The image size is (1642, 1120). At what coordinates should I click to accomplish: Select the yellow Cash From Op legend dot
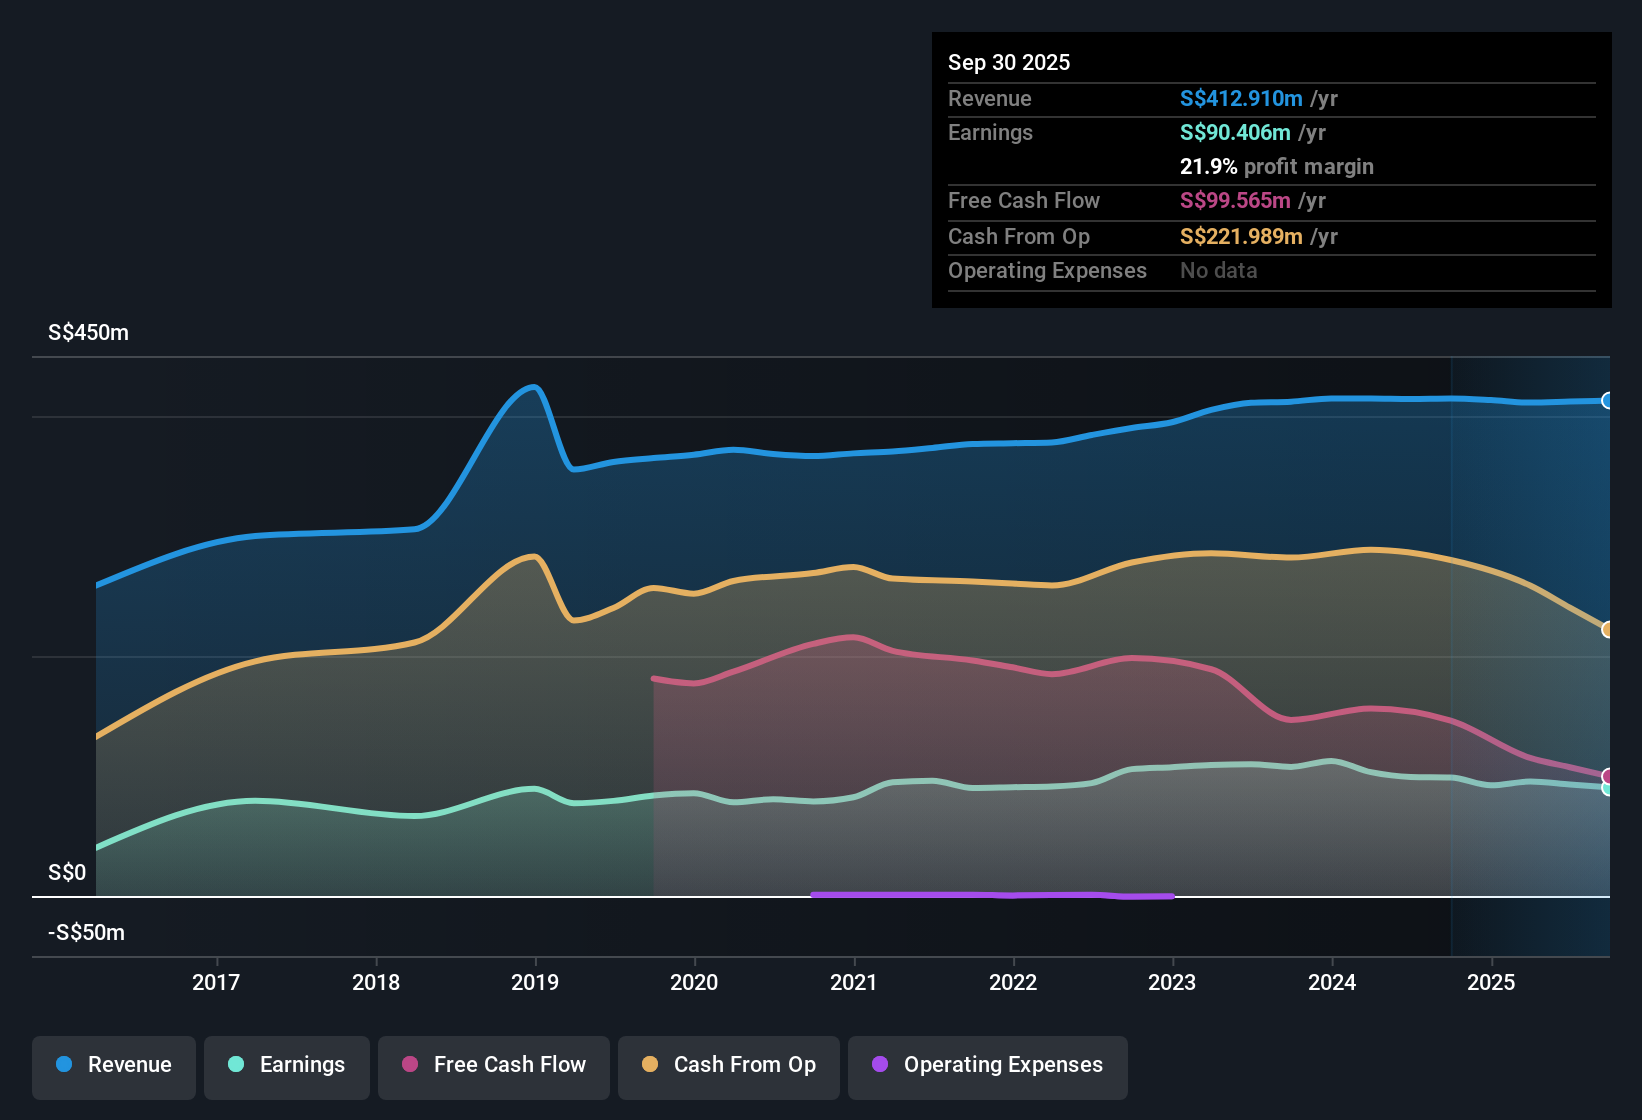(649, 1065)
